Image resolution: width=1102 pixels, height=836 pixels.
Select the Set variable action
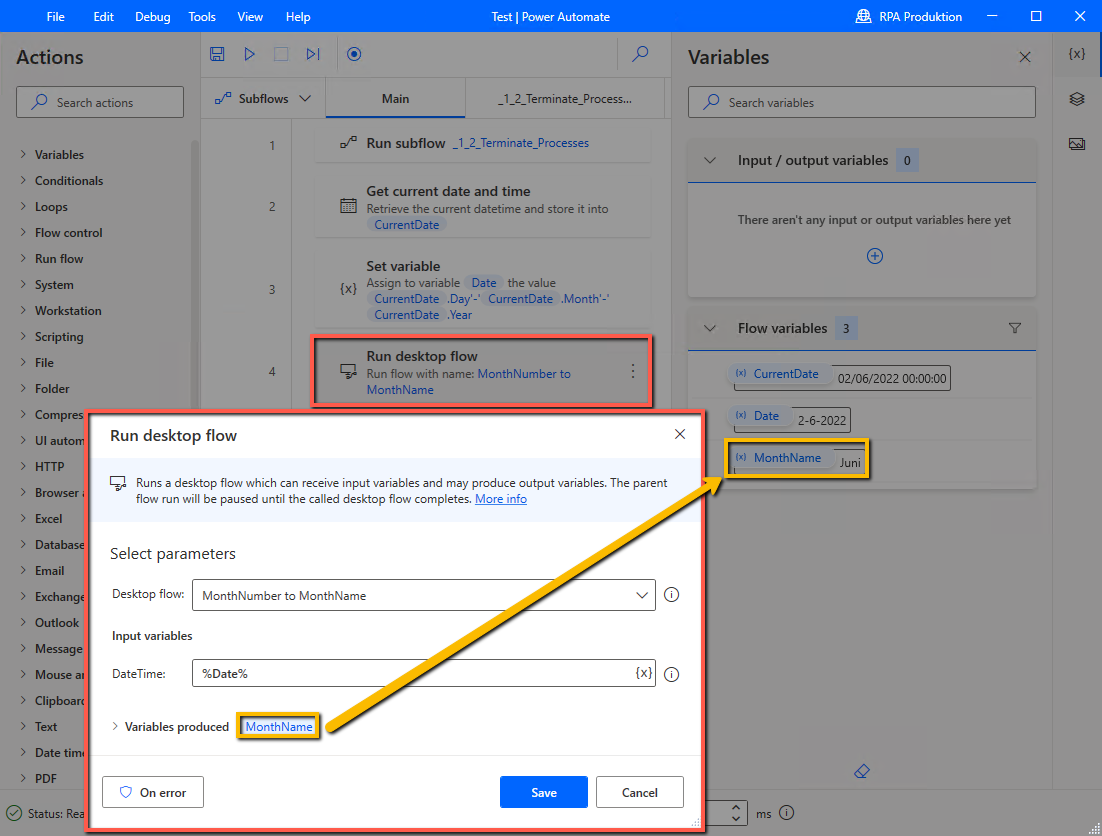pos(482,289)
